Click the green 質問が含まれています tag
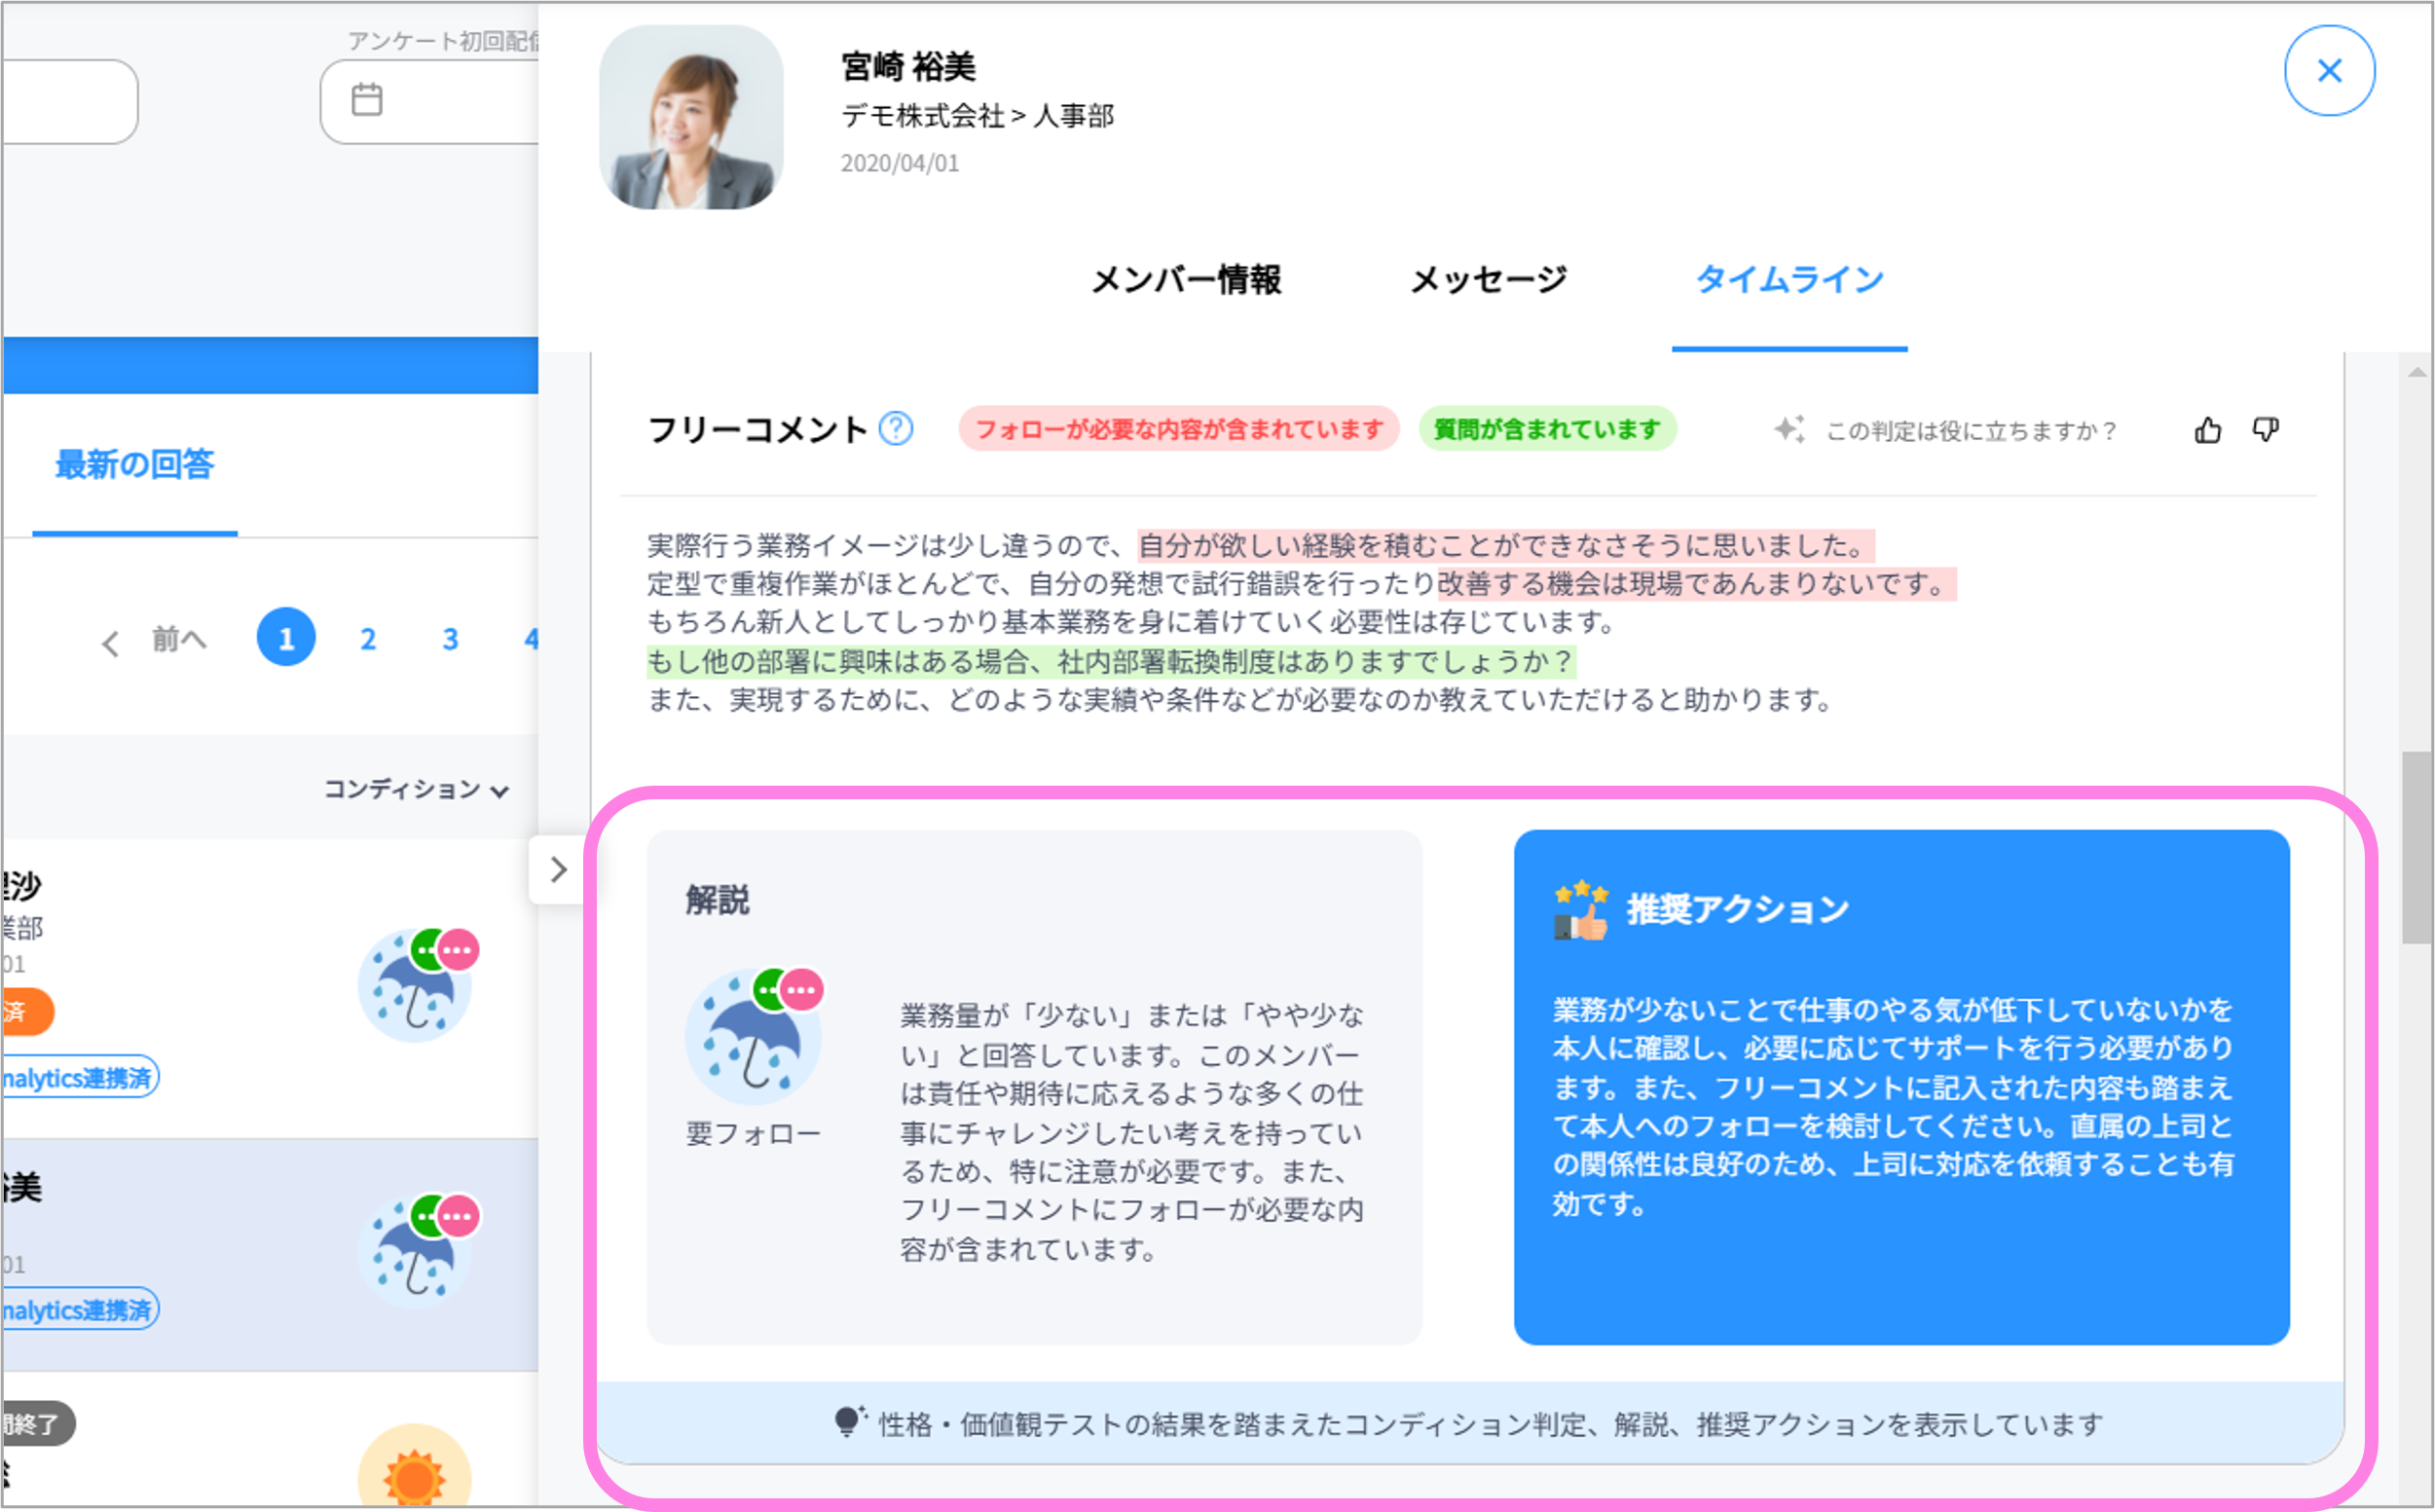The width and height of the screenshot is (2435, 1512). [x=1547, y=429]
